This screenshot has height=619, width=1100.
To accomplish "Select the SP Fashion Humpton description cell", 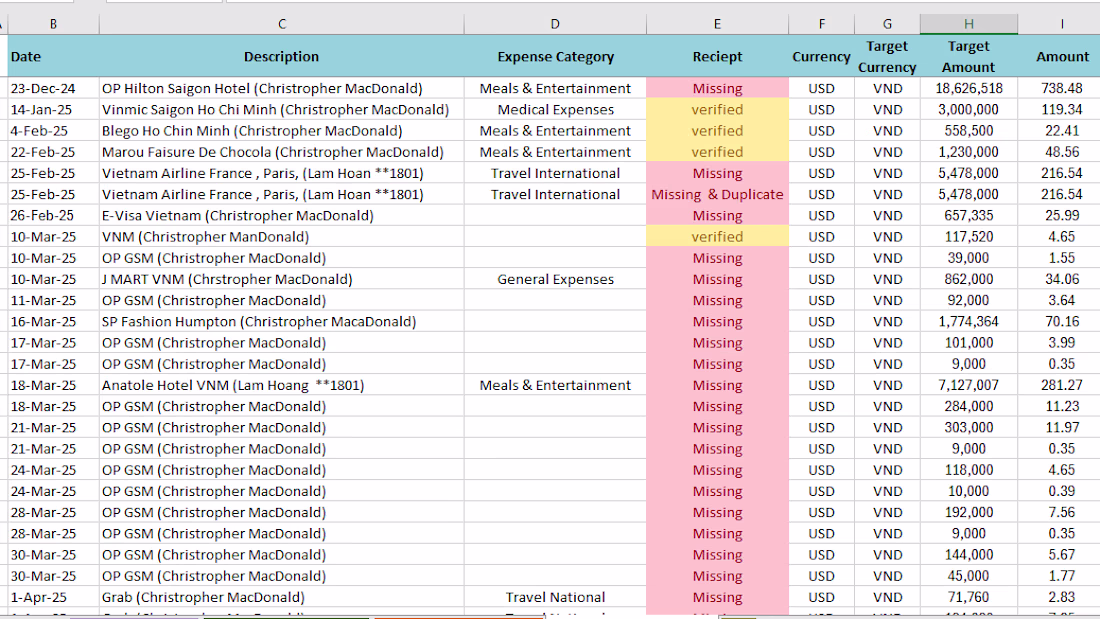I will click(x=281, y=321).
